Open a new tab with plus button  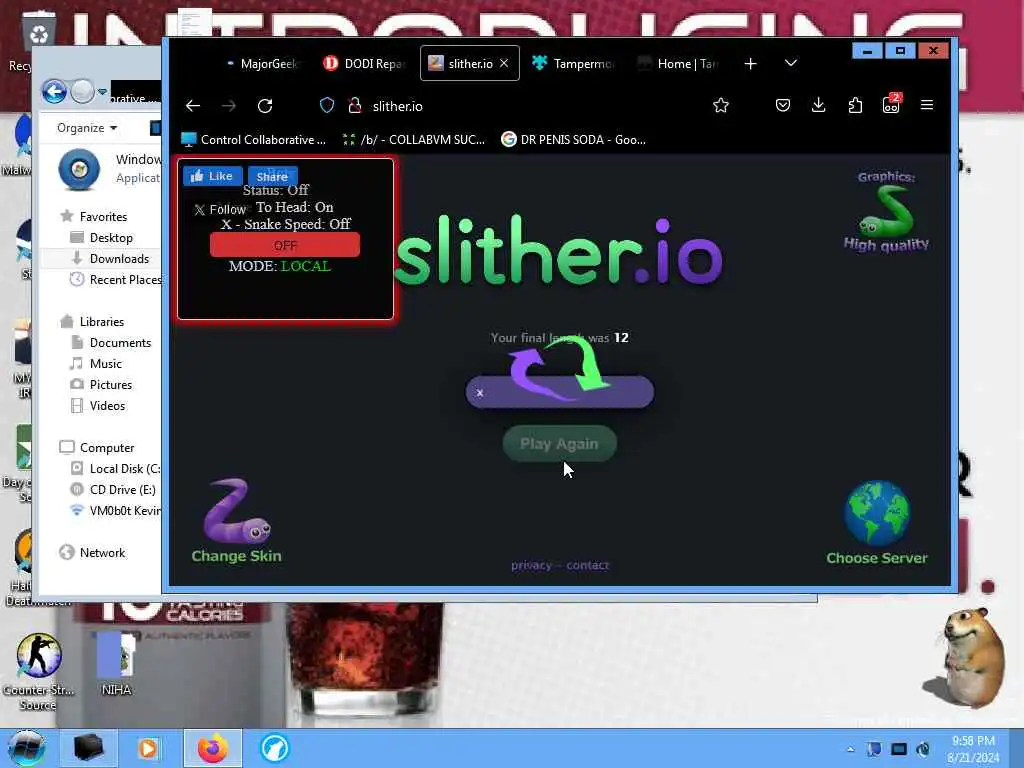point(750,63)
